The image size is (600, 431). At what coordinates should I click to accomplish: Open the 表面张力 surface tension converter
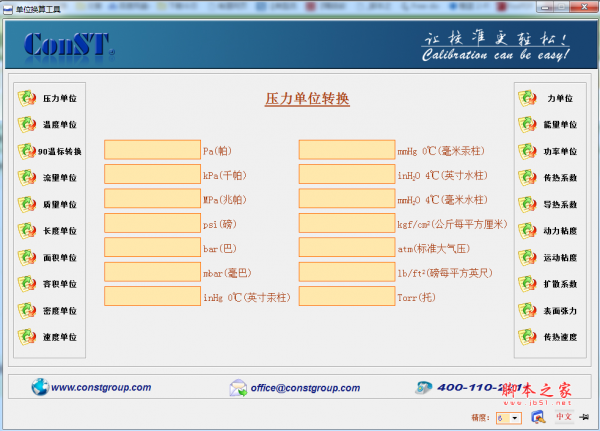pyautogui.click(x=548, y=311)
